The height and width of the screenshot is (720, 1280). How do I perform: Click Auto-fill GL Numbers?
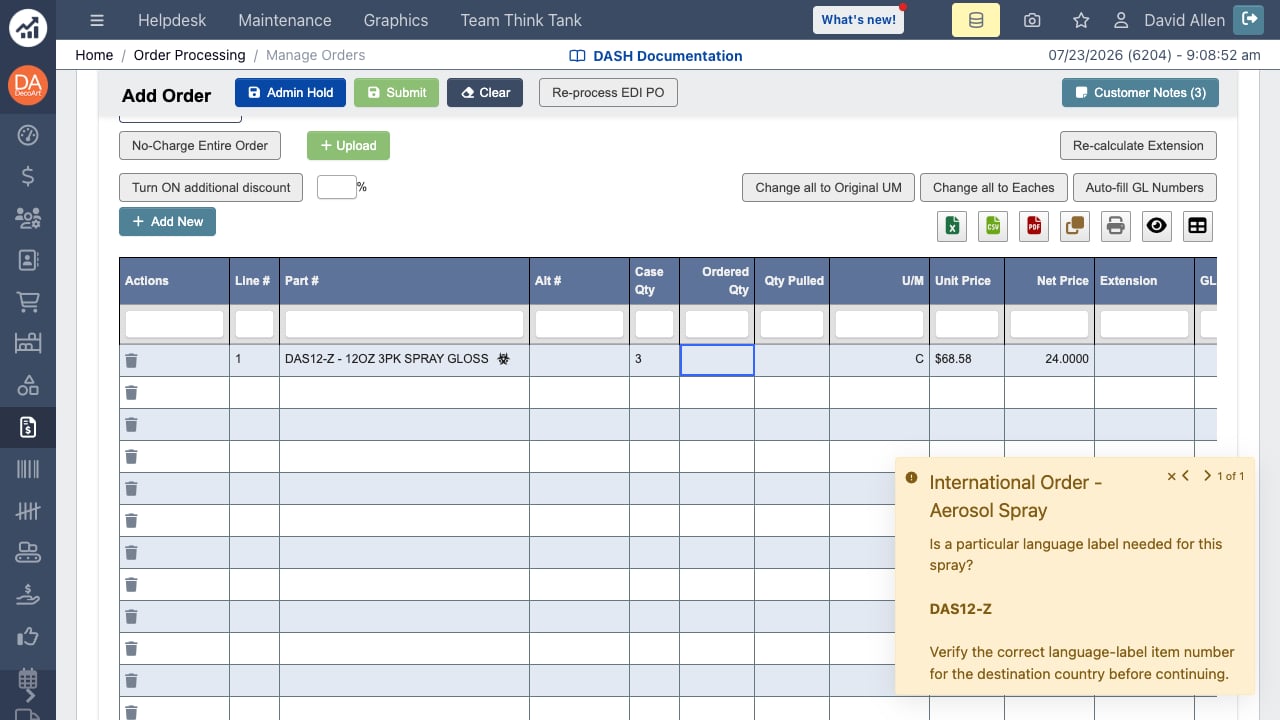point(1145,187)
